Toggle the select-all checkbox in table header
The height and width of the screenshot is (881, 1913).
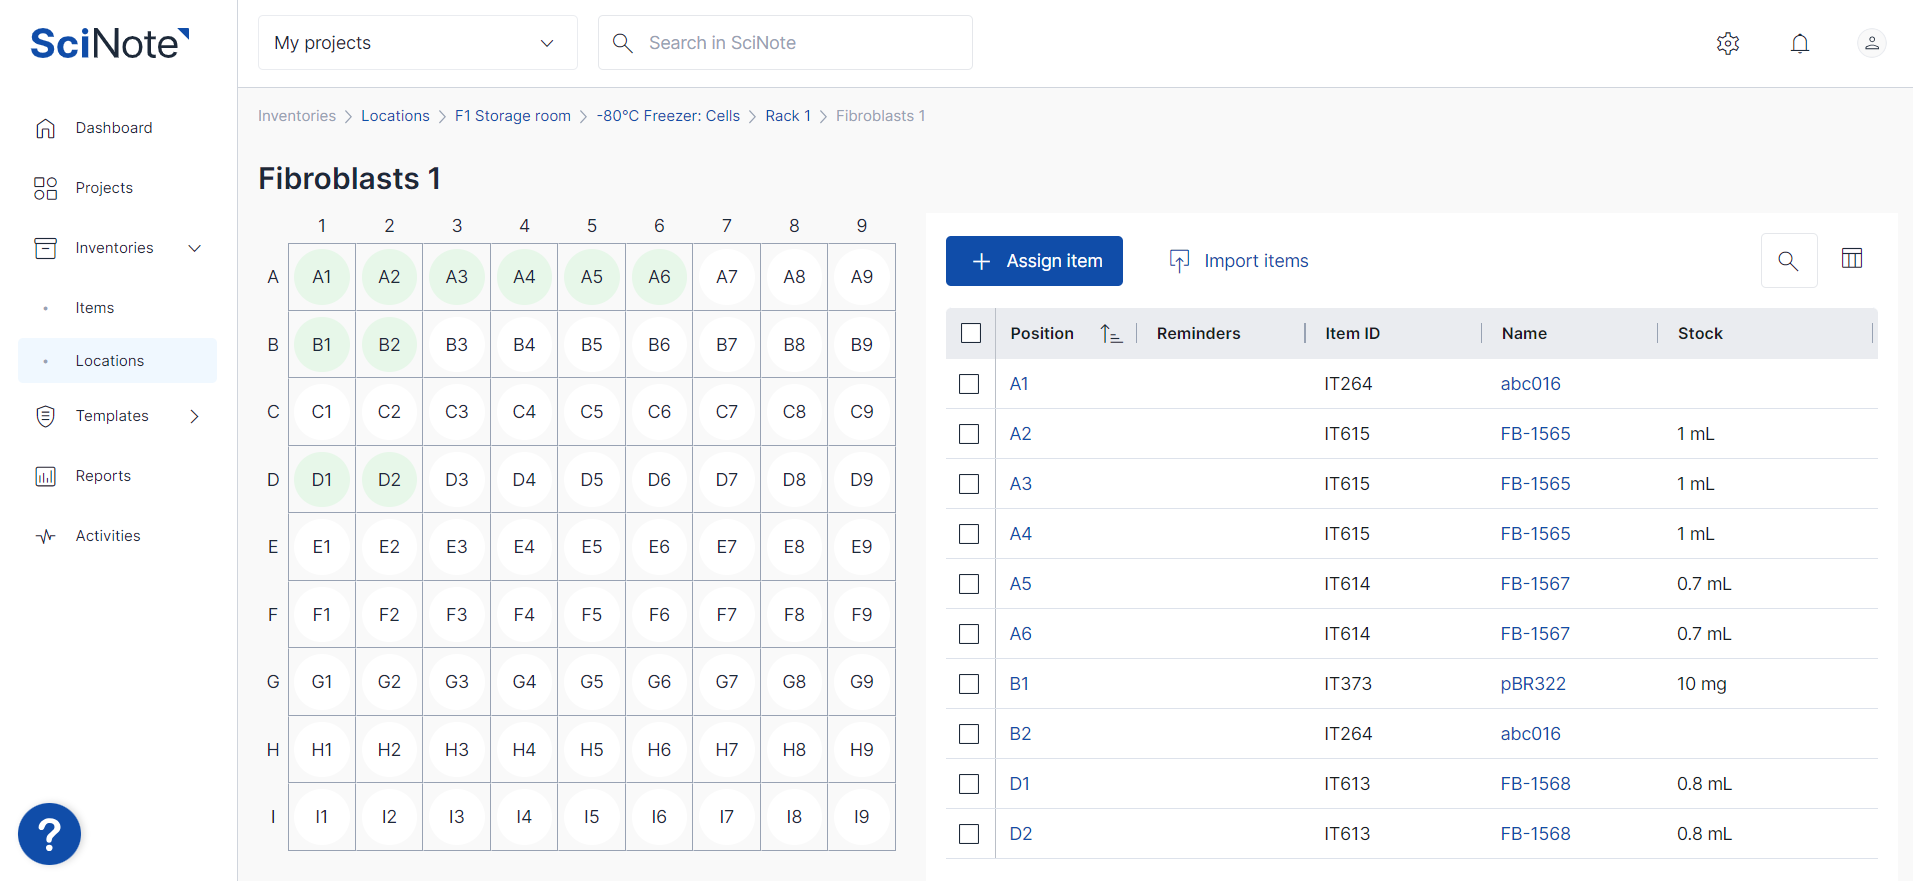click(x=970, y=334)
